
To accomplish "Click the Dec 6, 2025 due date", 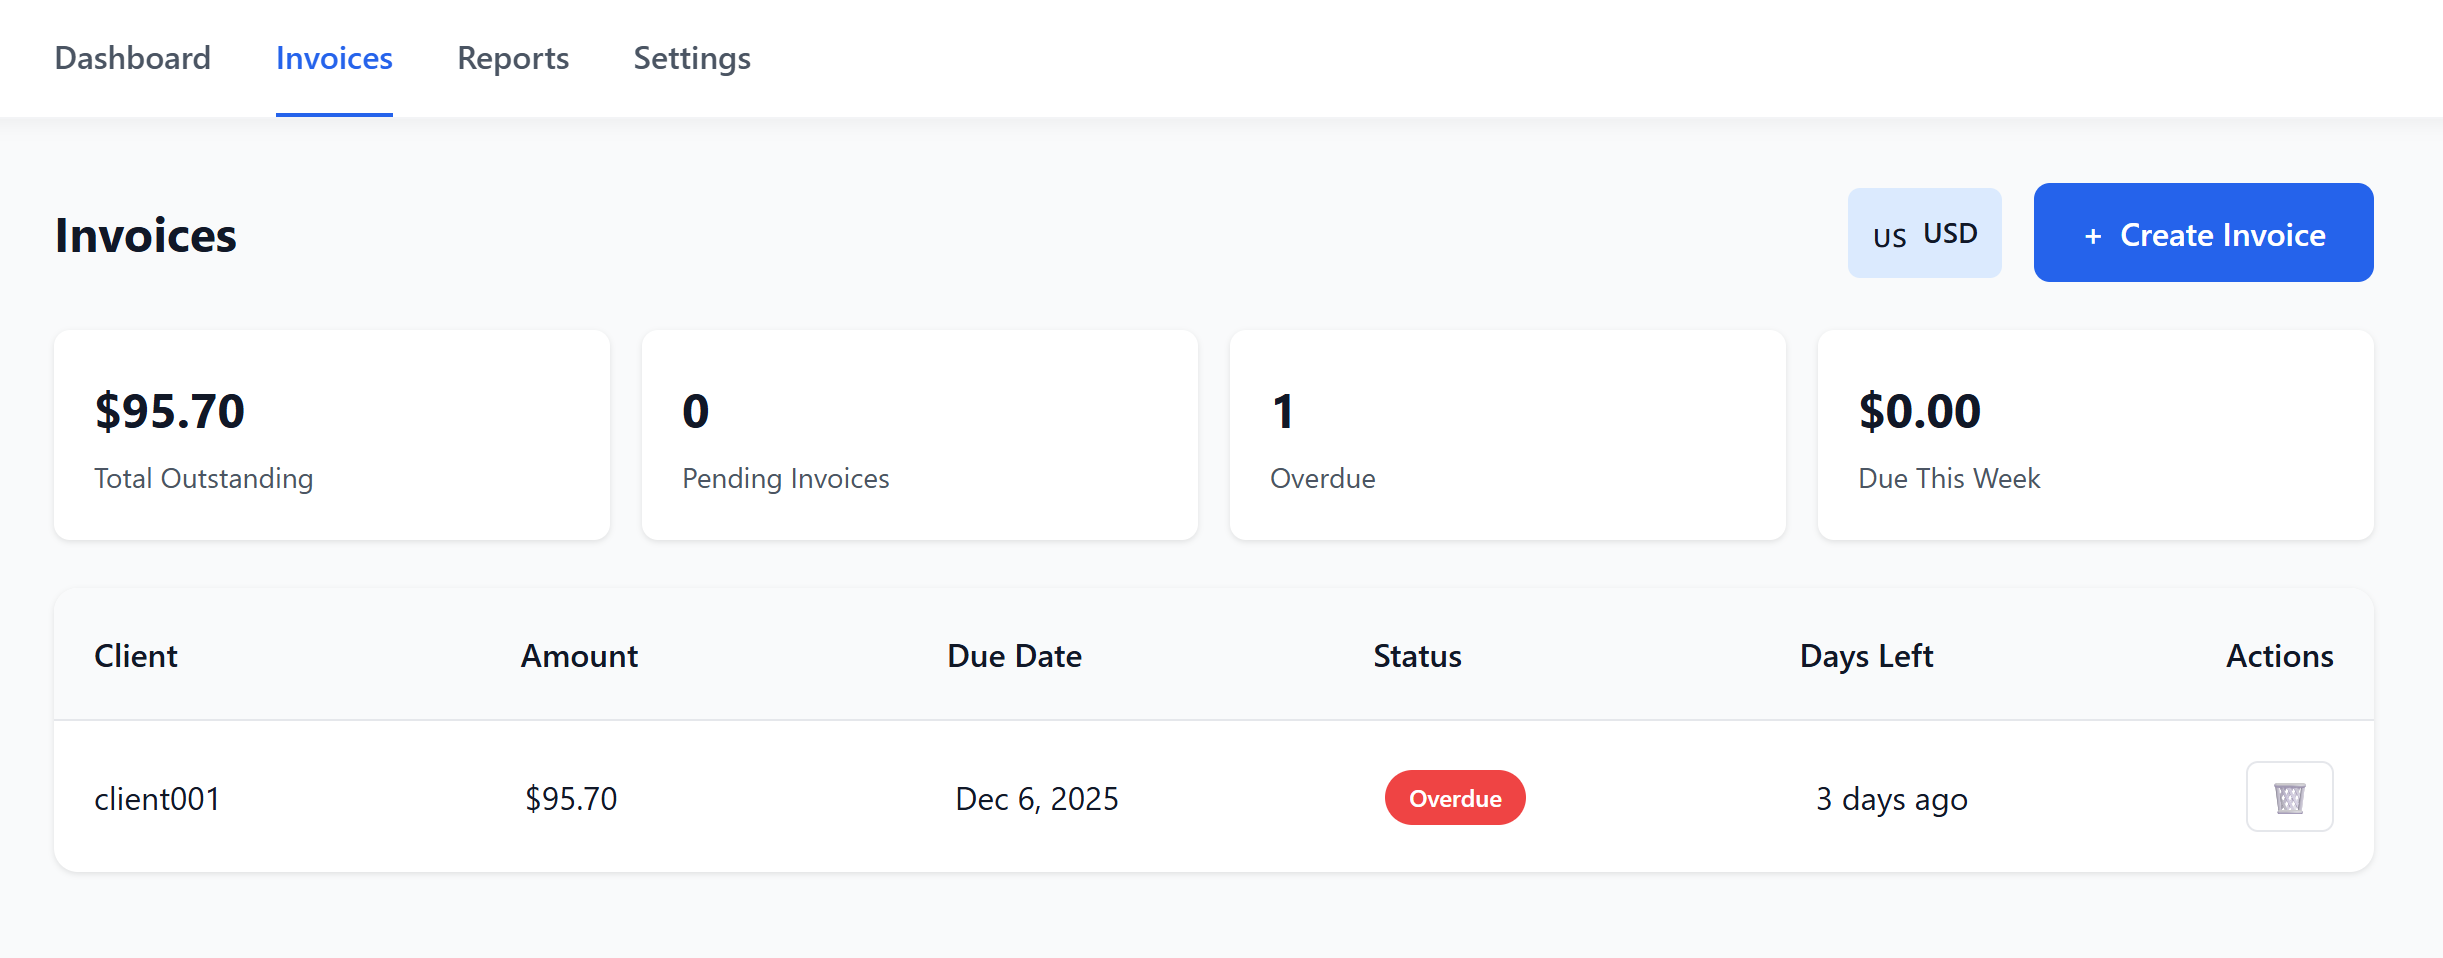I will (1036, 798).
